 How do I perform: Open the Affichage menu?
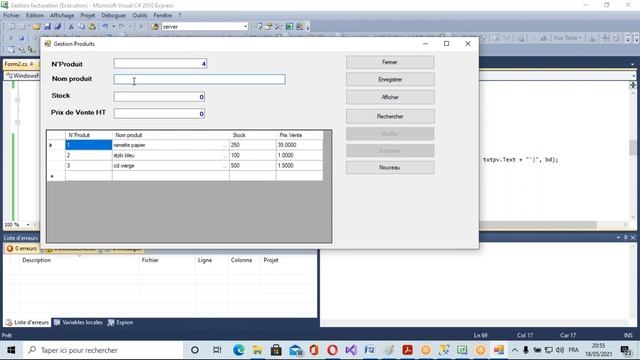pos(62,15)
